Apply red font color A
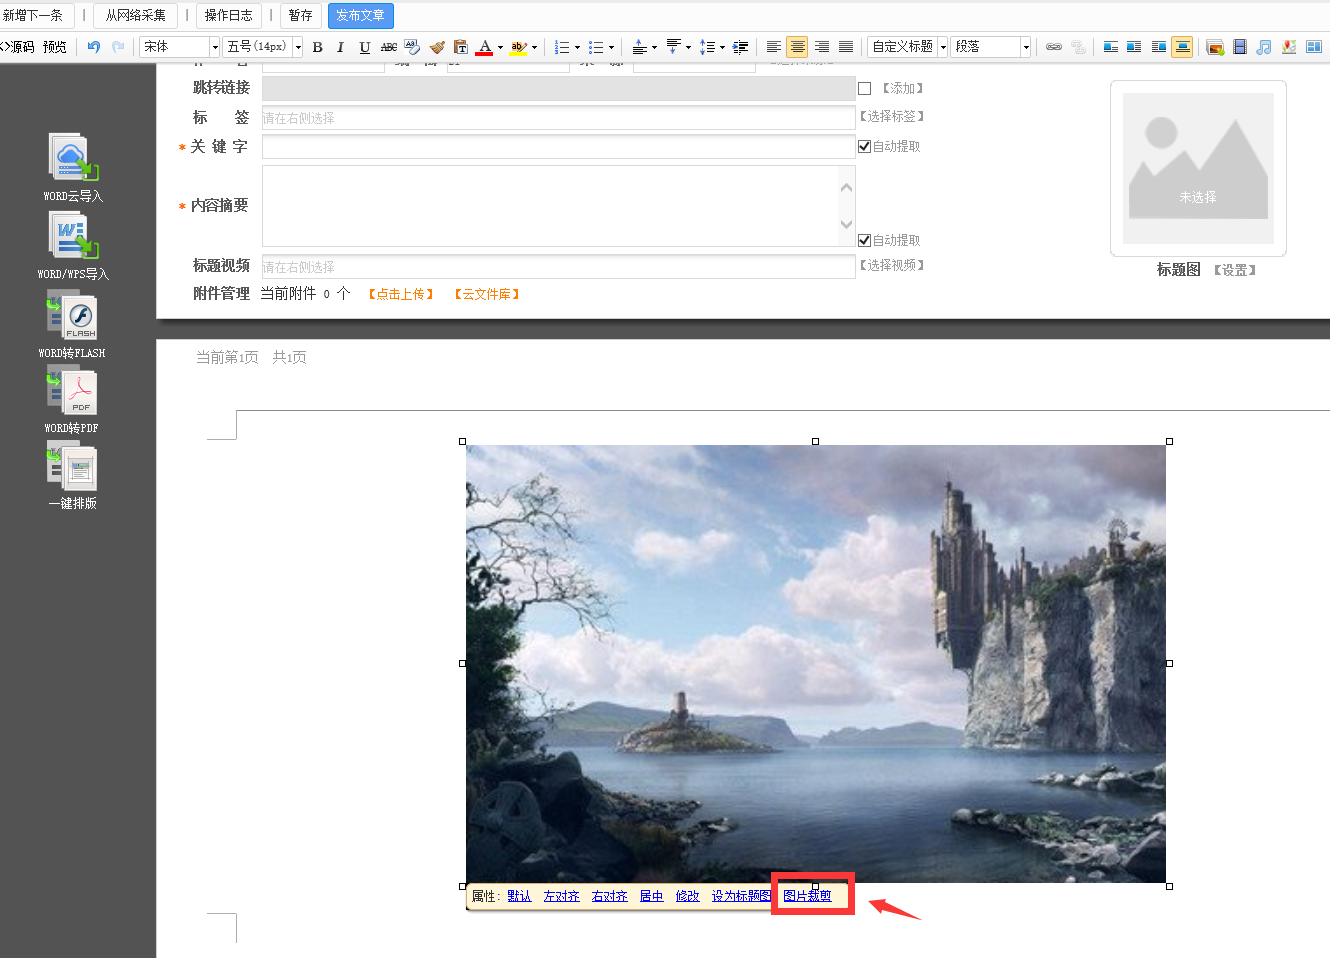The width and height of the screenshot is (1330, 958). pyautogui.click(x=484, y=47)
